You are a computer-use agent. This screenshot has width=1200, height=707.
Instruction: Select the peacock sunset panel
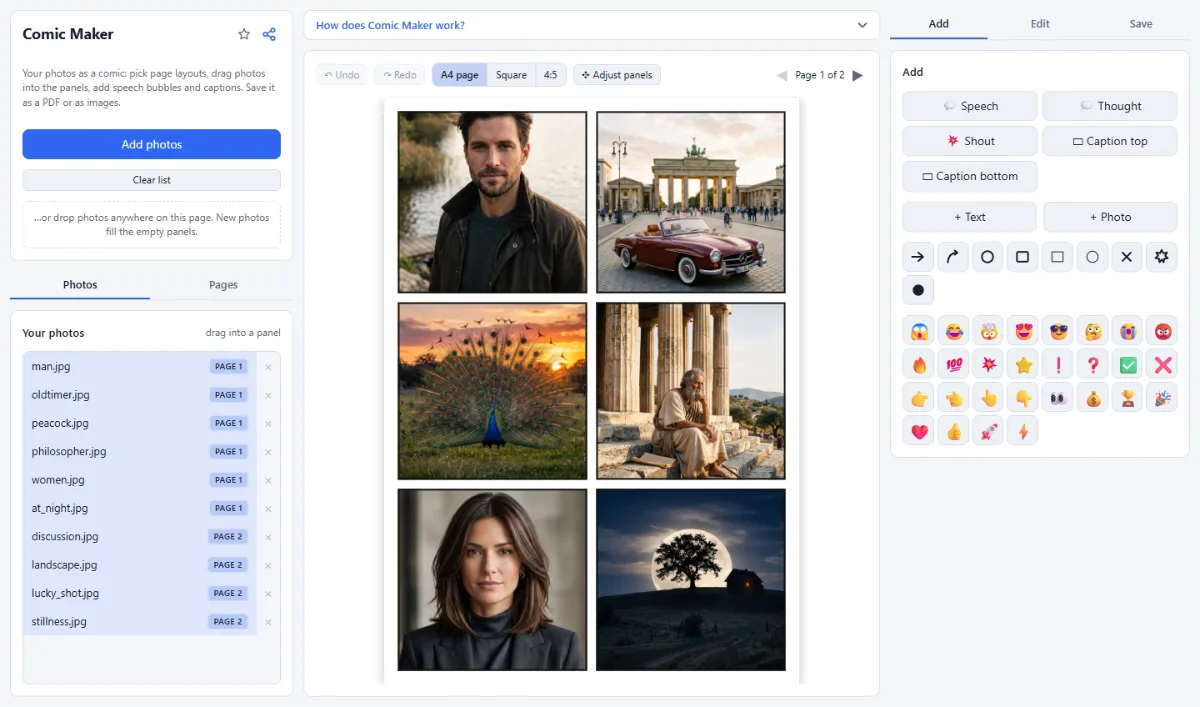pos(493,391)
